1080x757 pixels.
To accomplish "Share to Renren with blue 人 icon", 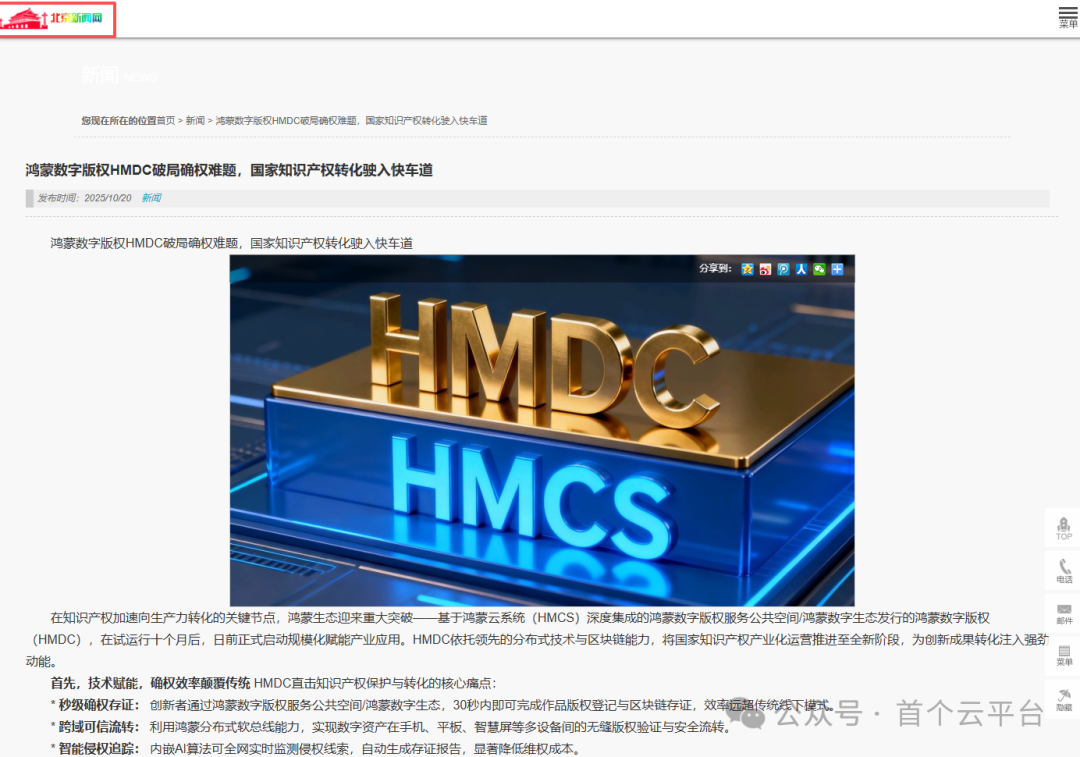I will (x=801, y=269).
